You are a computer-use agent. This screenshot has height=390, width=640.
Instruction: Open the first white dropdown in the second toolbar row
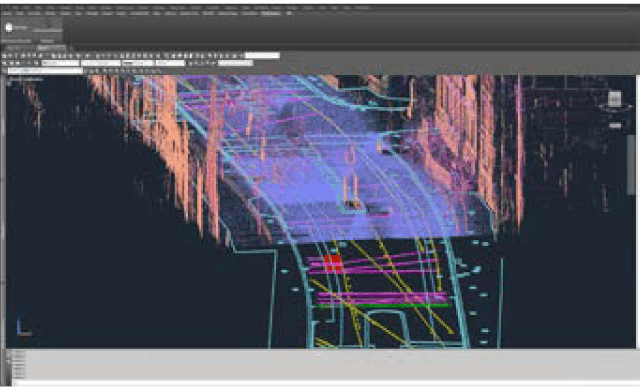(60, 63)
